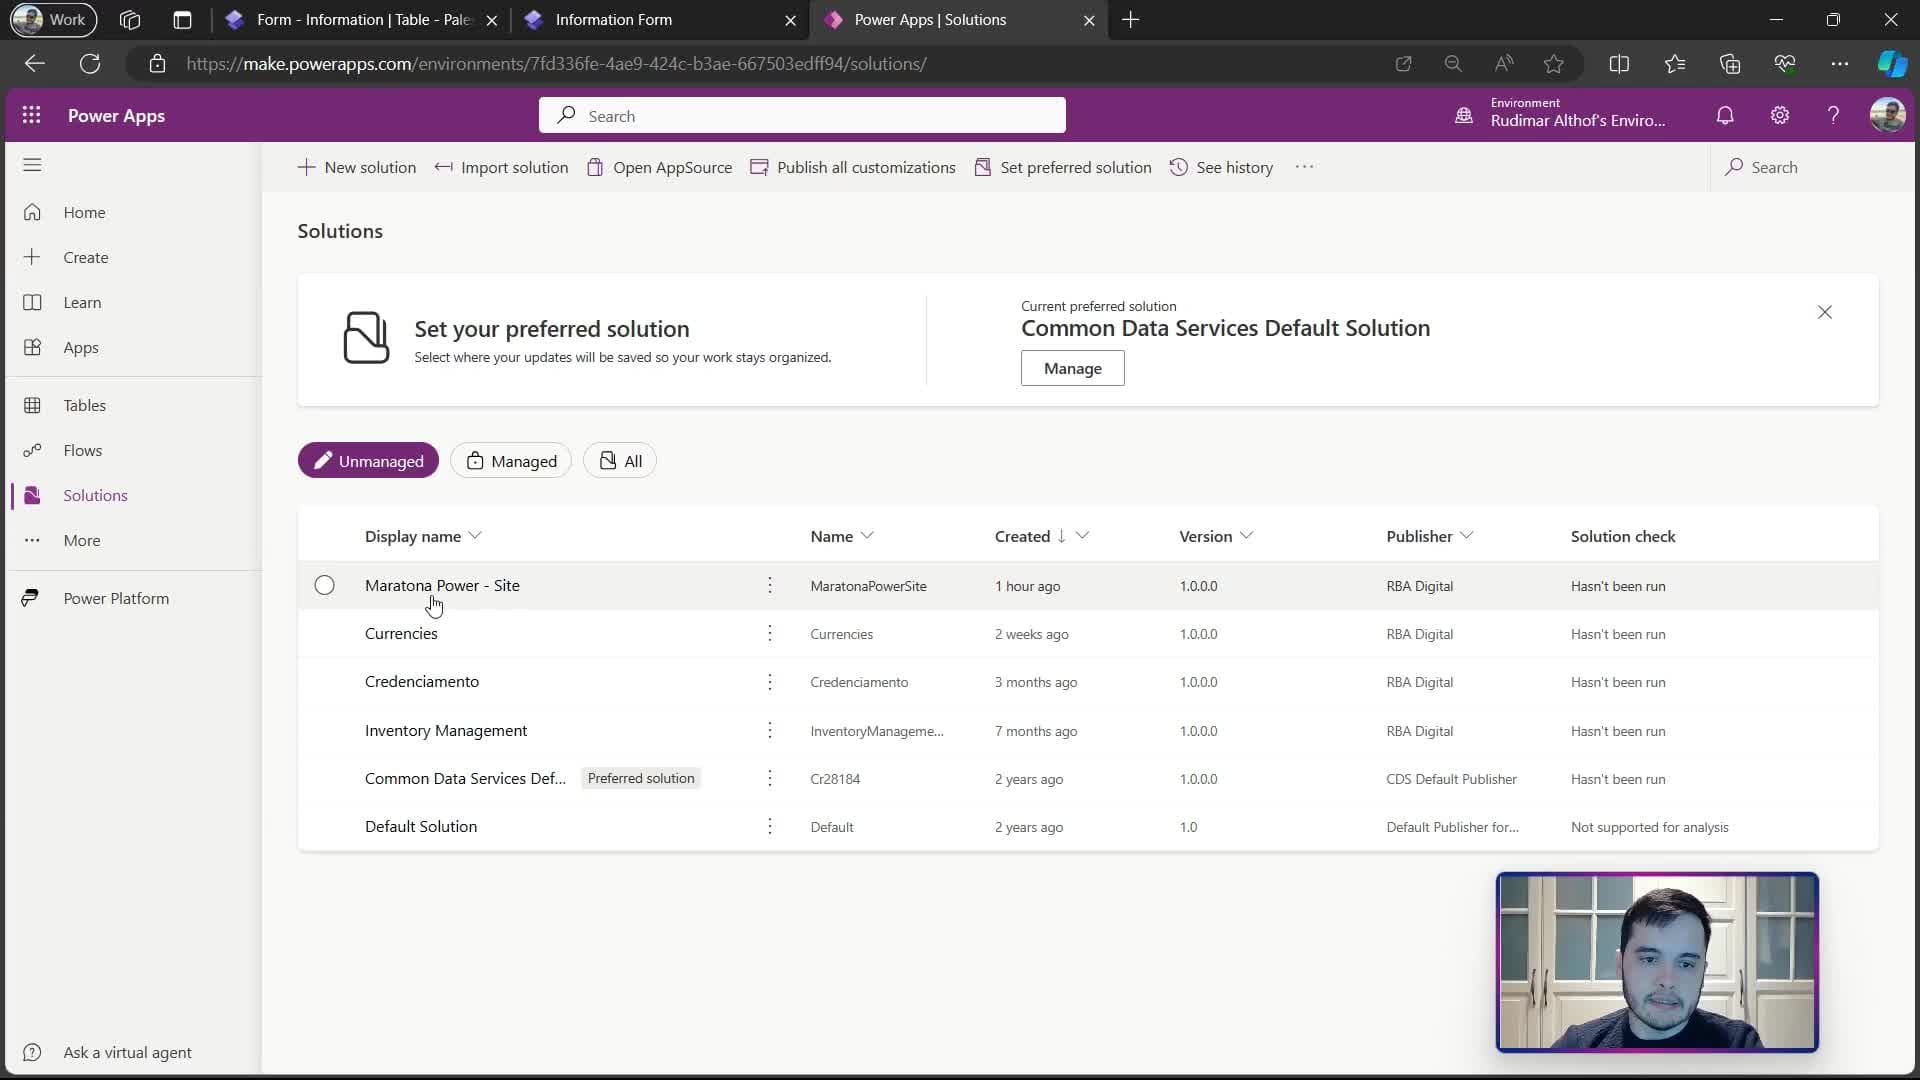Open Solutions in left navigation
The height and width of the screenshot is (1080, 1920).
tap(95, 496)
